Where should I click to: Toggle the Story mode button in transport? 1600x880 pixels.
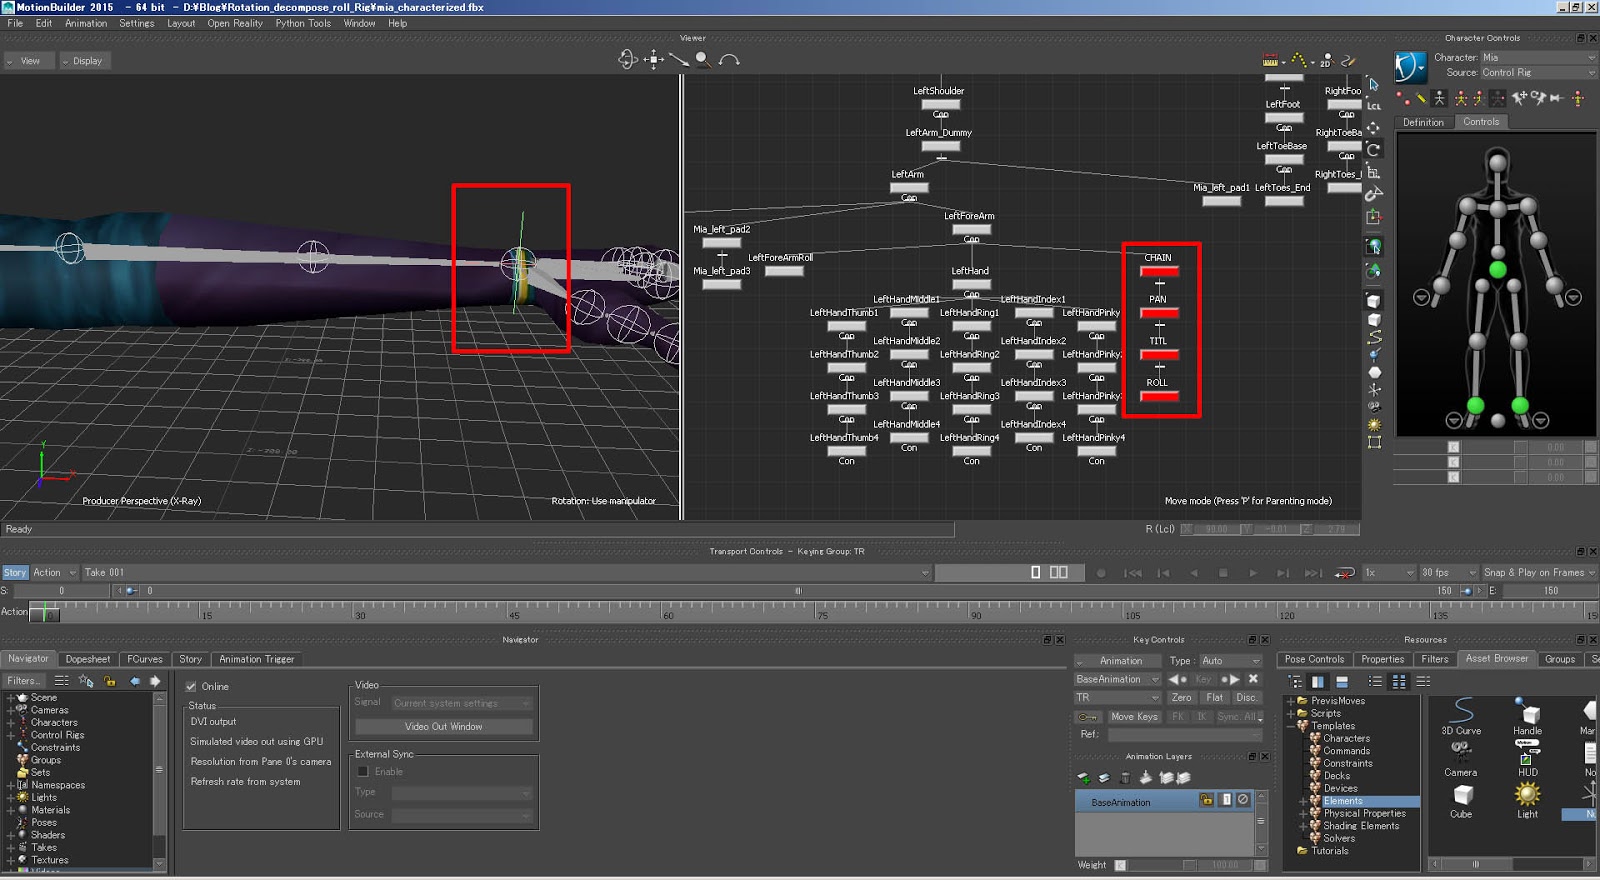tap(15, 573)
